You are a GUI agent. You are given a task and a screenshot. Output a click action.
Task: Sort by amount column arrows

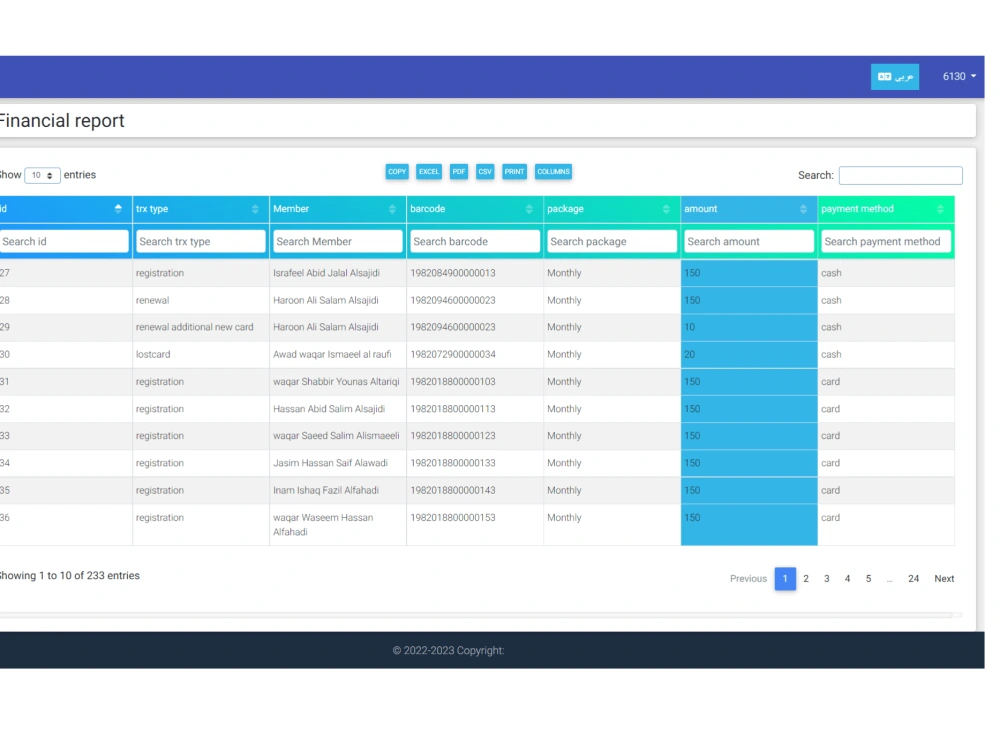(804, 209)
